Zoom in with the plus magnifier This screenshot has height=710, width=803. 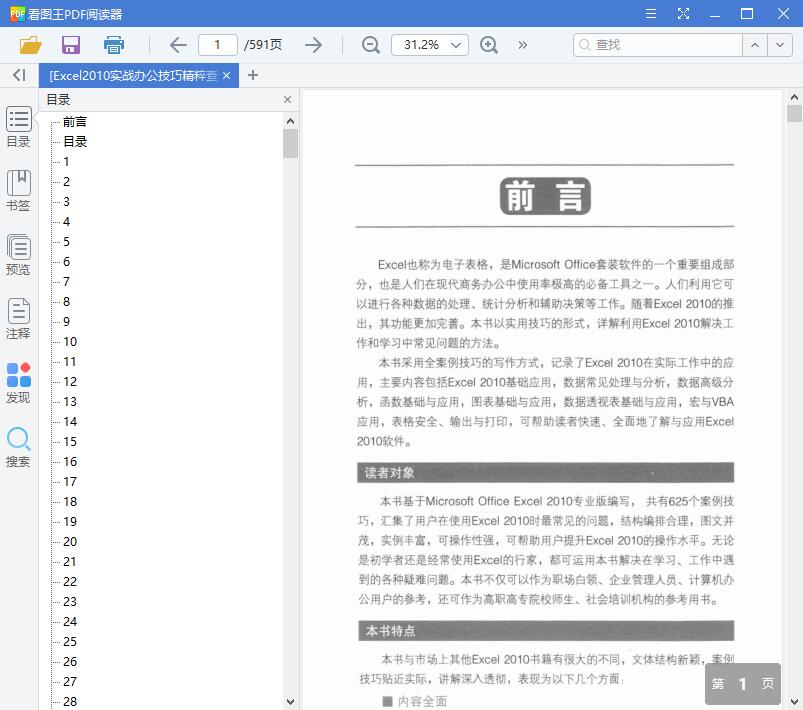click(x=489, y=45)
